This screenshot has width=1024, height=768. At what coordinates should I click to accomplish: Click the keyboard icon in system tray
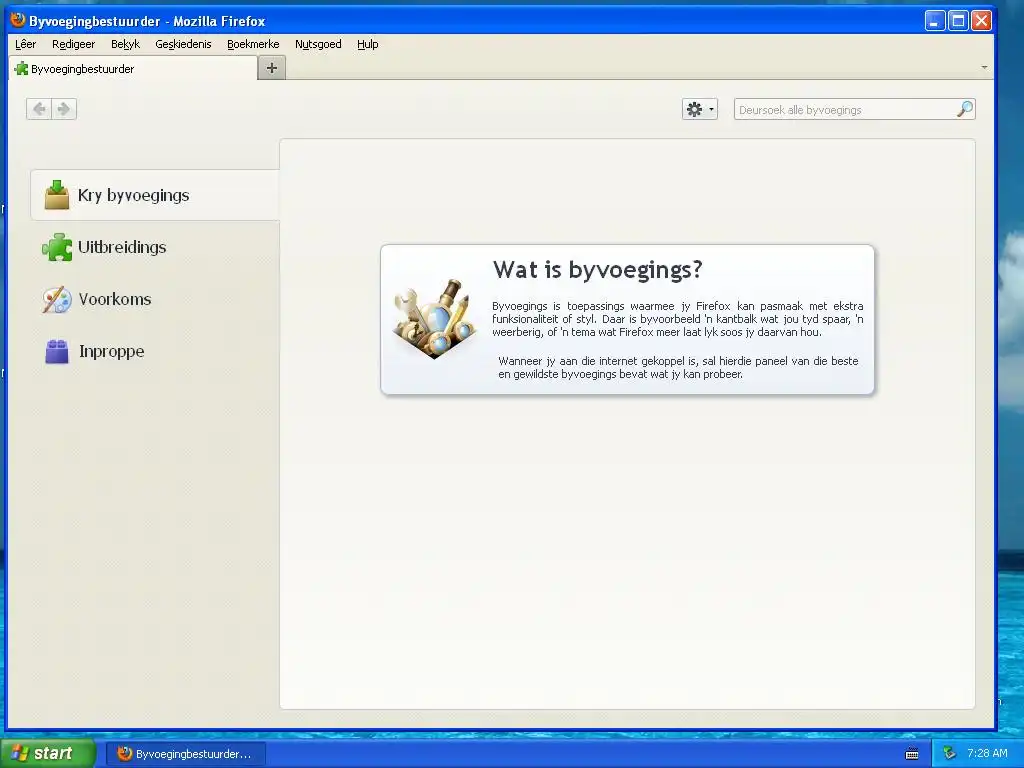tap(912, 754)
